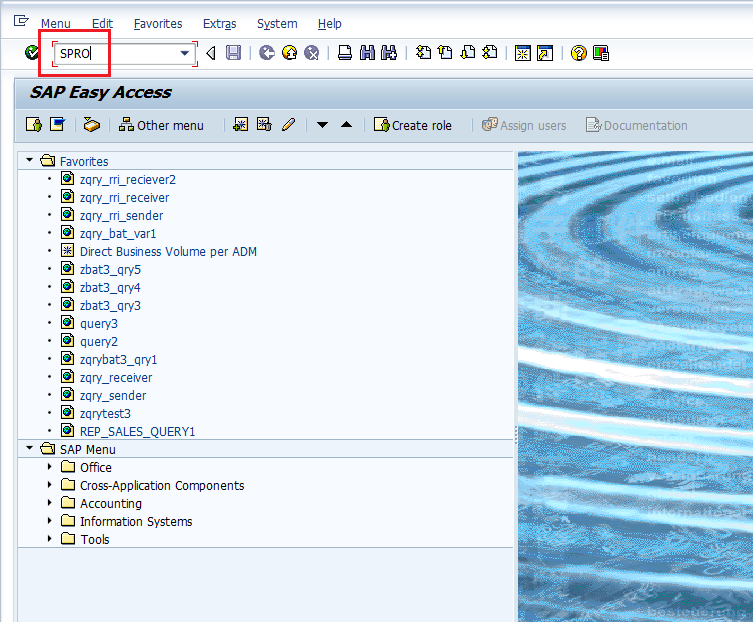This screenshot has width=753, height=622.
Task: Select zqry_rri_receiver favorite
Action: [x=124, y=197]
